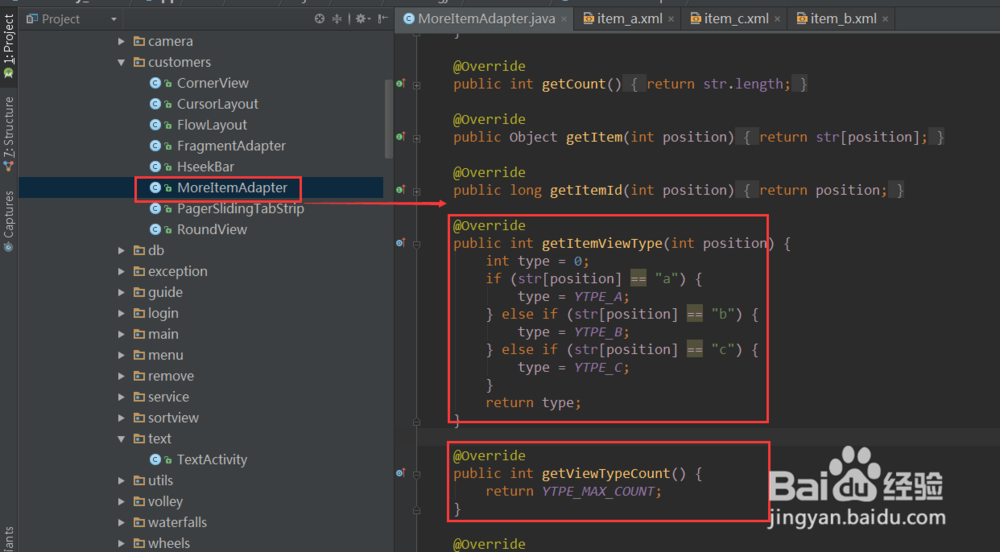
Task: Click 1: Project side tool window tab
Action: pyautogui.click(x=8, y=45)
